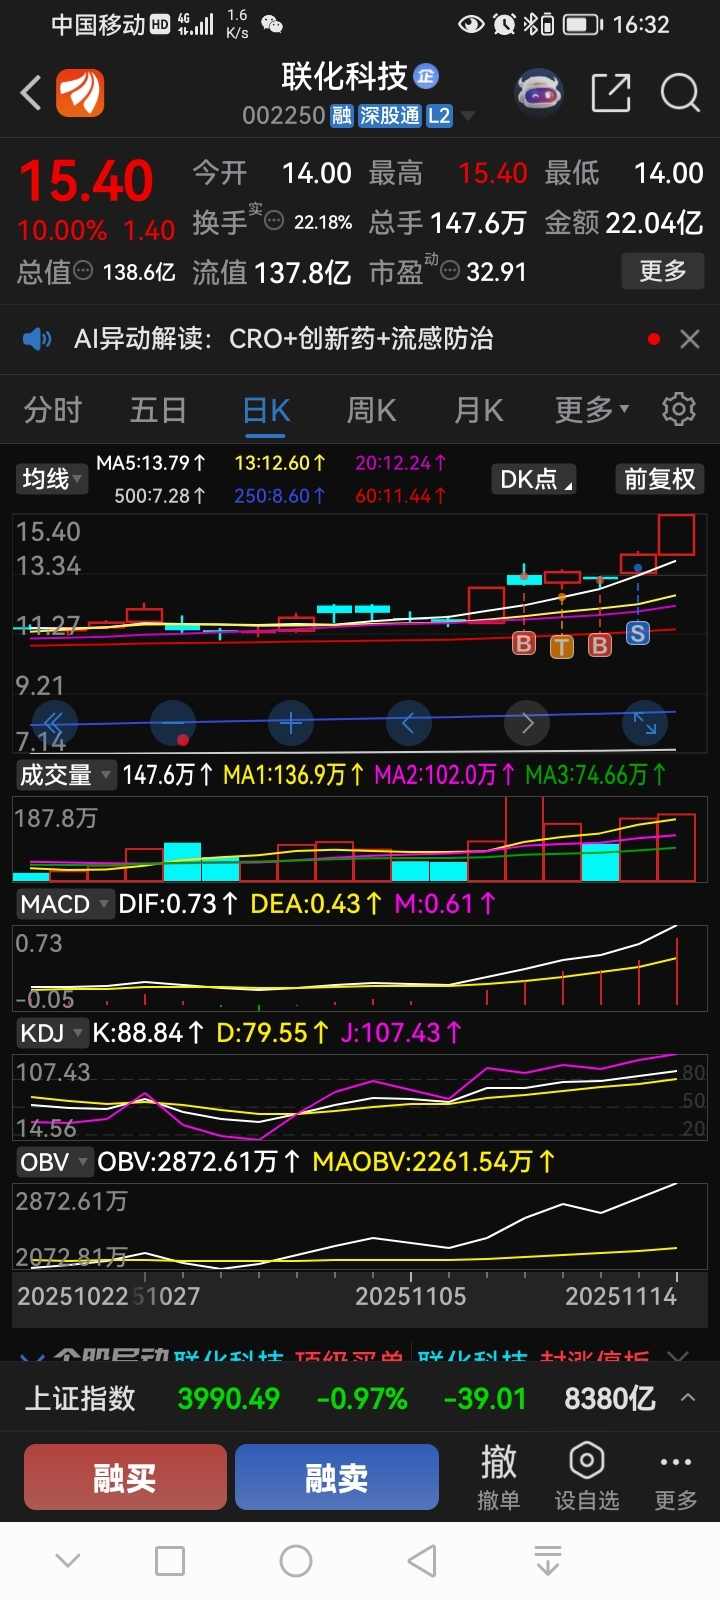The width and height of the screenshot is (720, 1600).
Task: Open the orange Eastmoney app logo
Action: click(x=80, y=93)
